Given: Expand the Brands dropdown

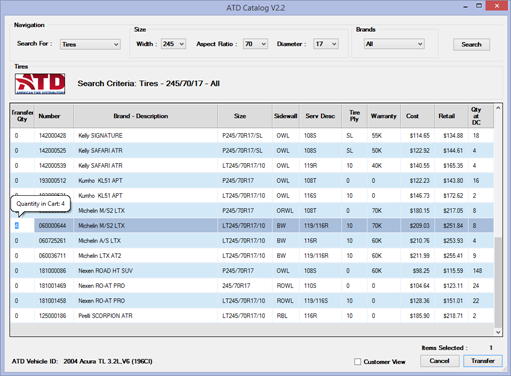Looking at the screenshot, I should point(394,44).
